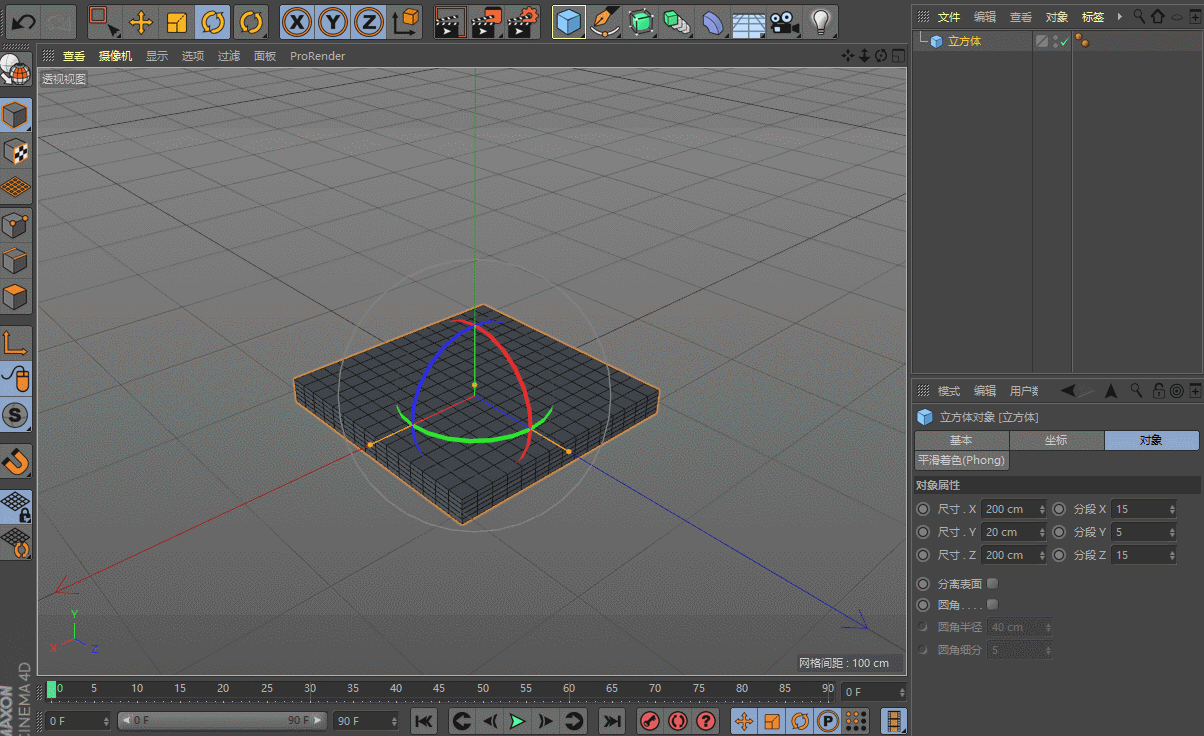Viewport: 1204px width, 736px height.
Task: Select Edges mode in left sidebar
Action: 16,261
